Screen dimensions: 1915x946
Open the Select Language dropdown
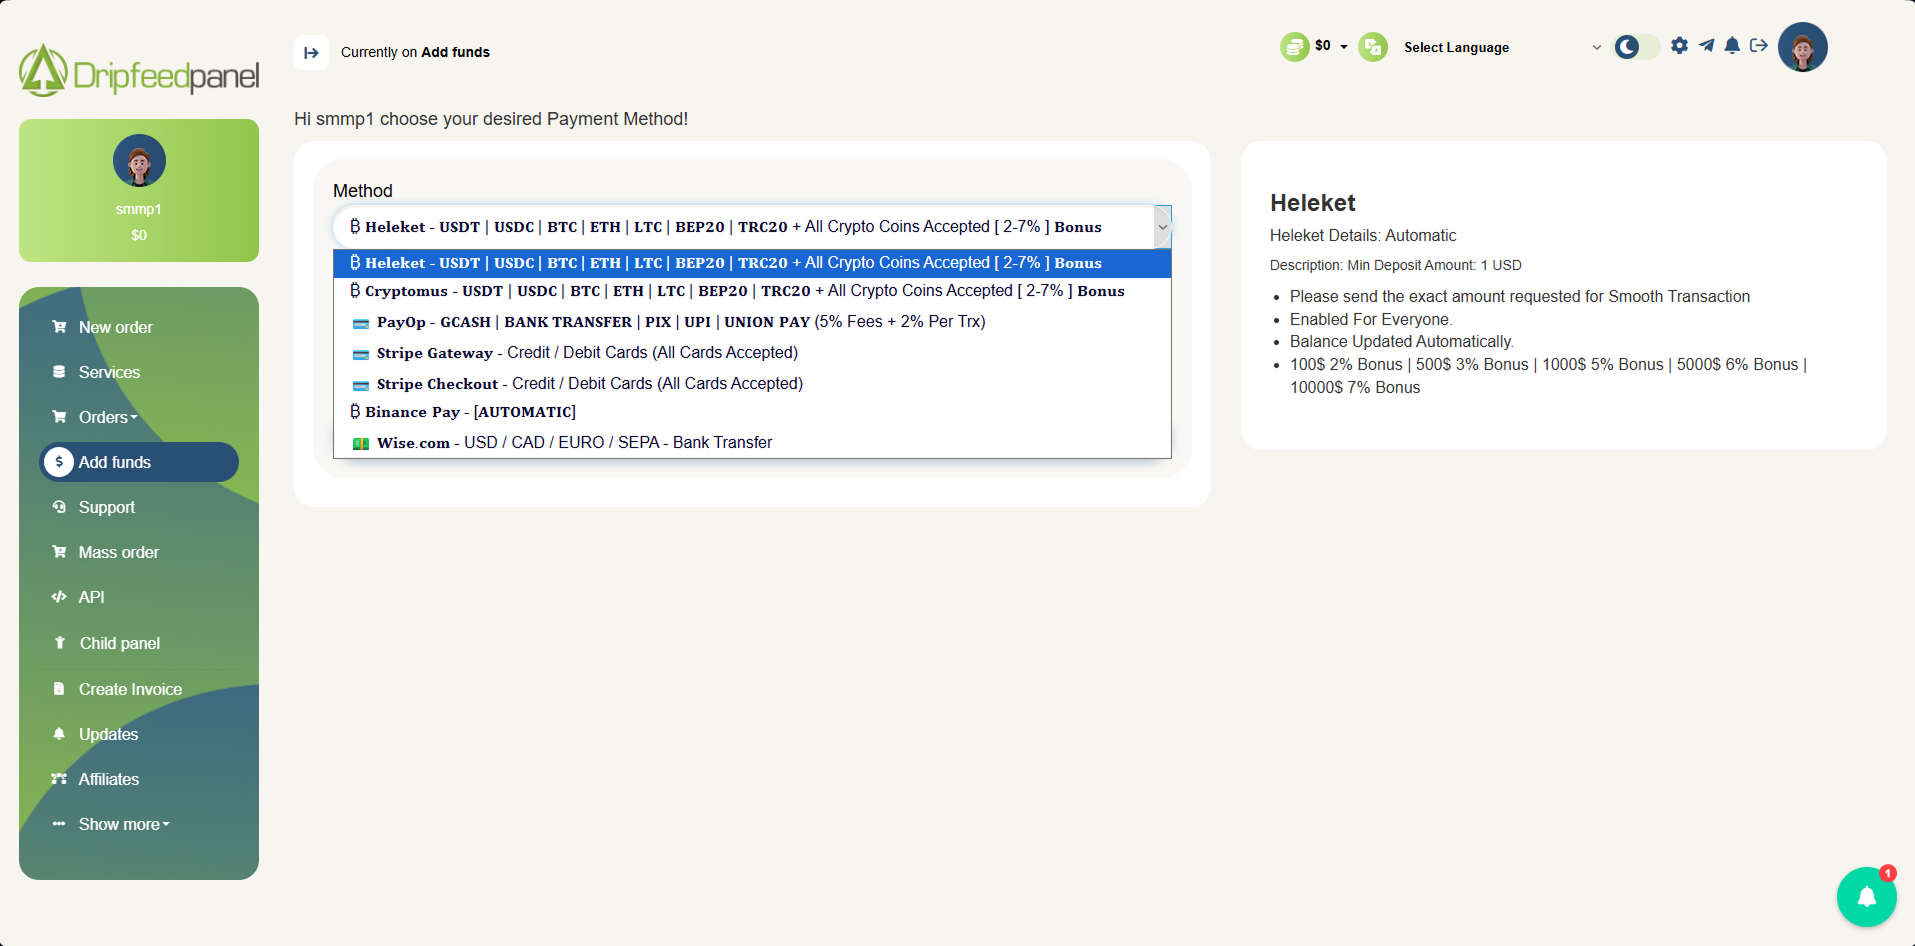[1500, 47]
